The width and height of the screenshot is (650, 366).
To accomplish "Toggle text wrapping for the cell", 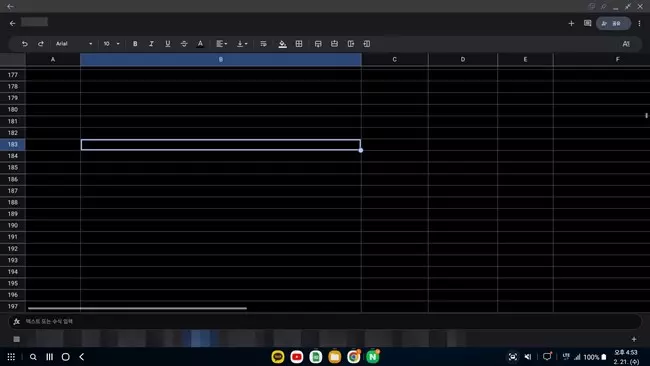I will tap(263, 44).
